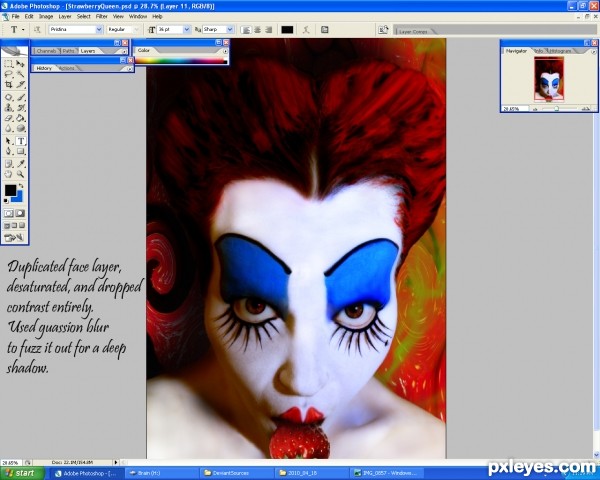This screenshot has height=480, width=600.
Task: Open the font size dropdown
Action: pyautogui.click(x=187, y=29)
